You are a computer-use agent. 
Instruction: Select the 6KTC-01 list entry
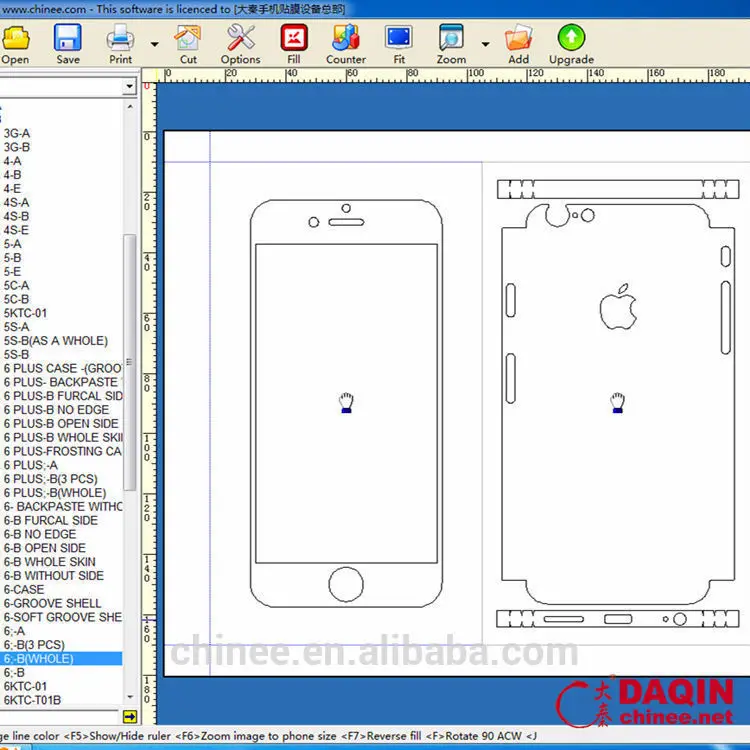click(25, 687)
